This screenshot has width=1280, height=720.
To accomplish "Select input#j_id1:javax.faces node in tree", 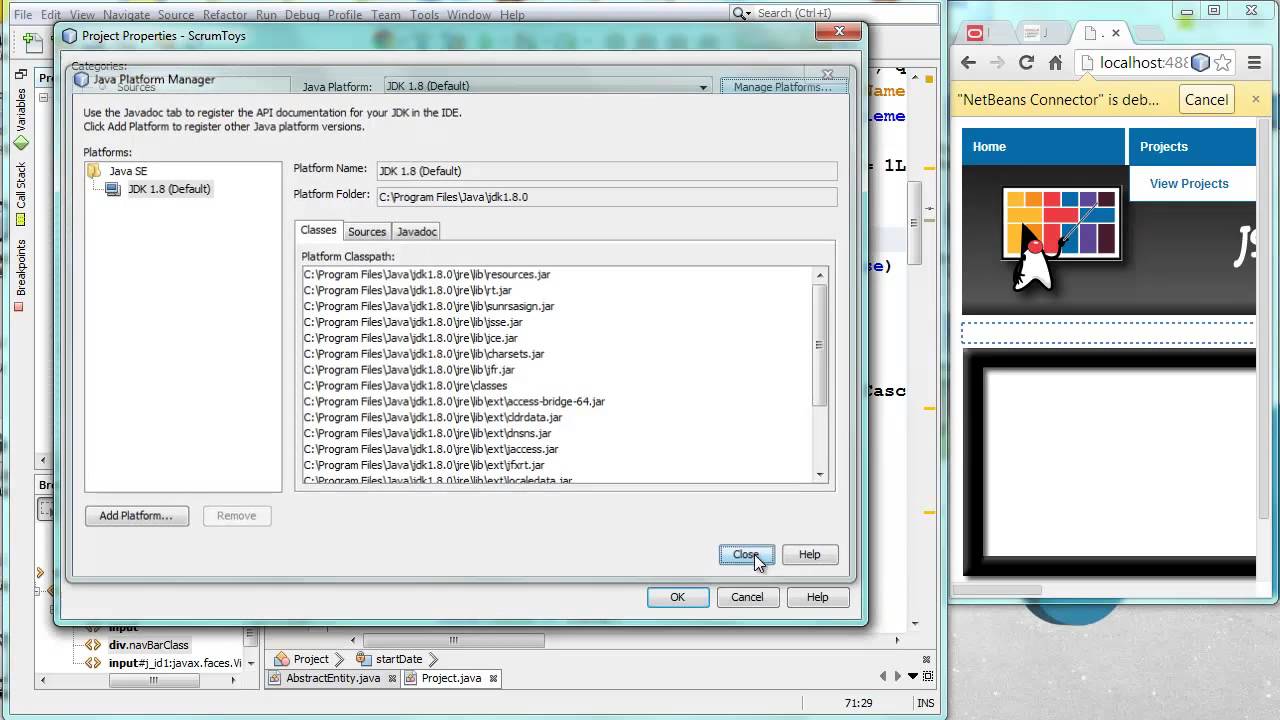I will tap(175, 662).
